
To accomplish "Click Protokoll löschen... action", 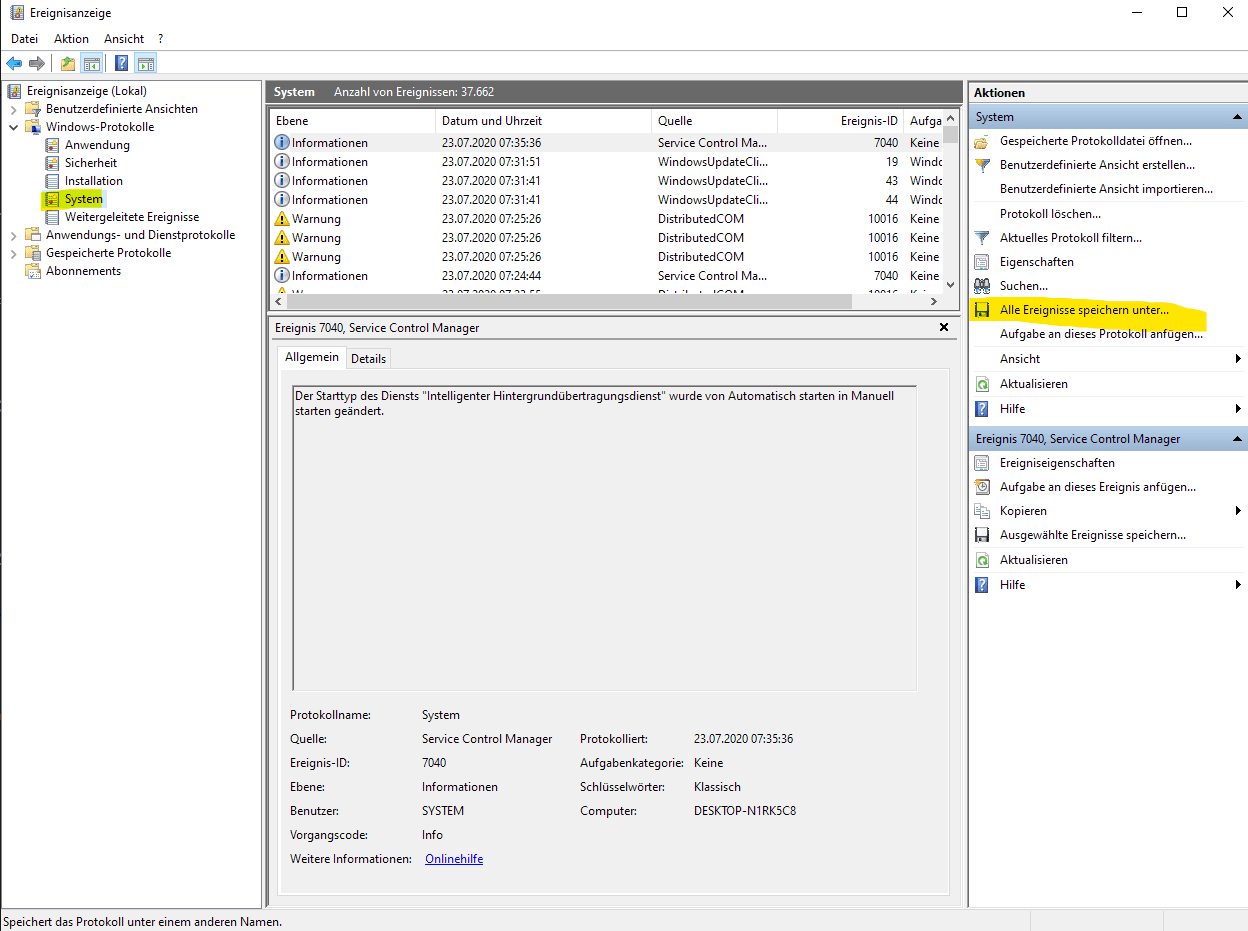I will point(1050,214).
